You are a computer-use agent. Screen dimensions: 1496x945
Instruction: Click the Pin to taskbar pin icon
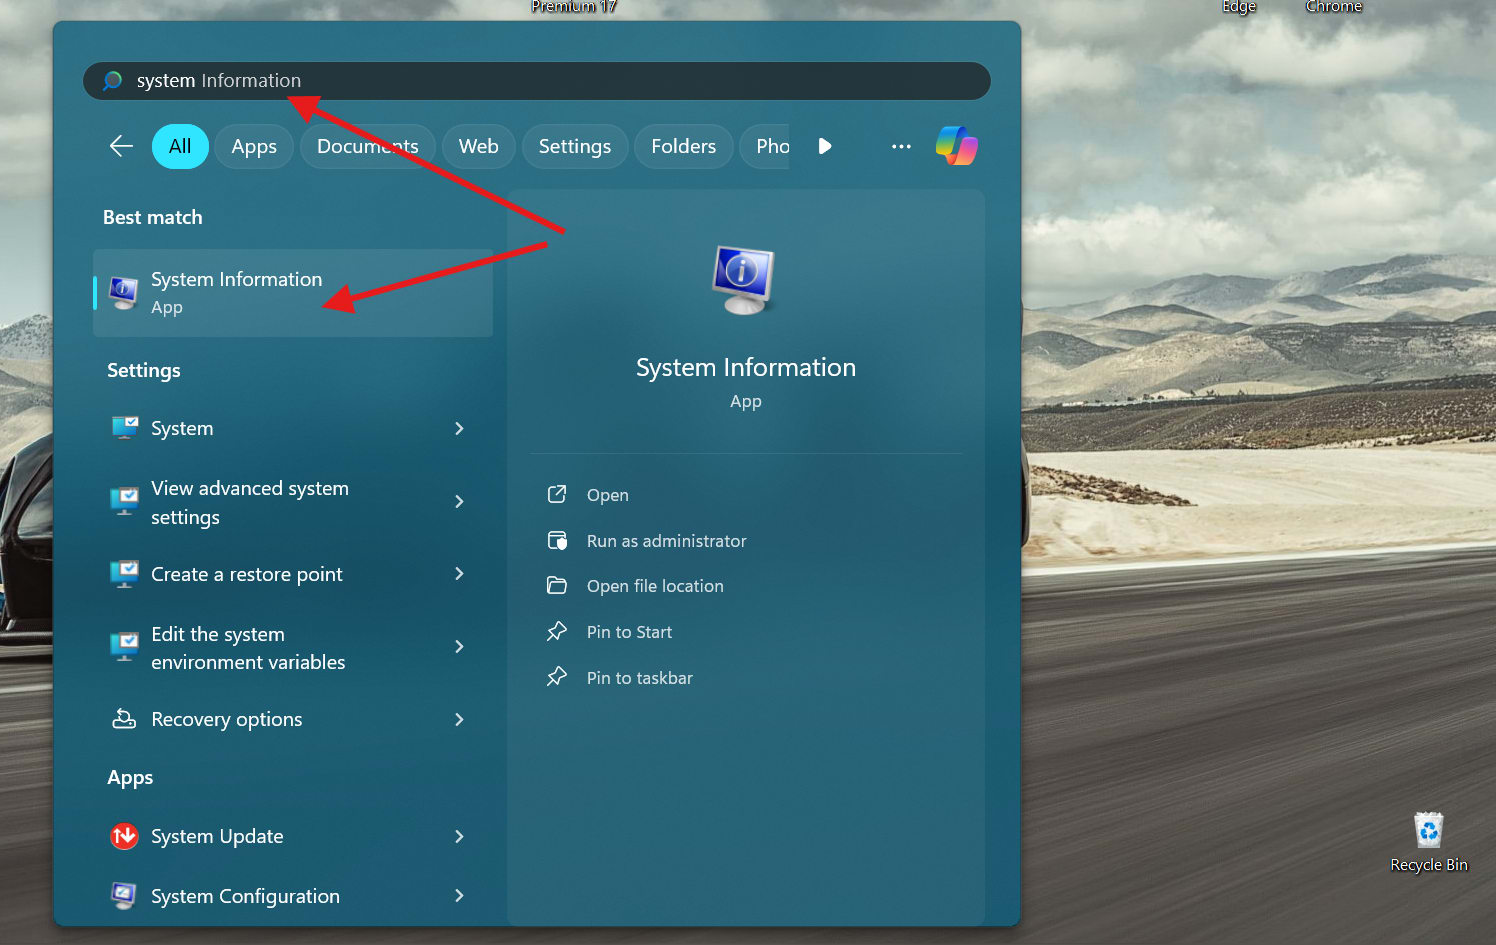tap(557, 677)
